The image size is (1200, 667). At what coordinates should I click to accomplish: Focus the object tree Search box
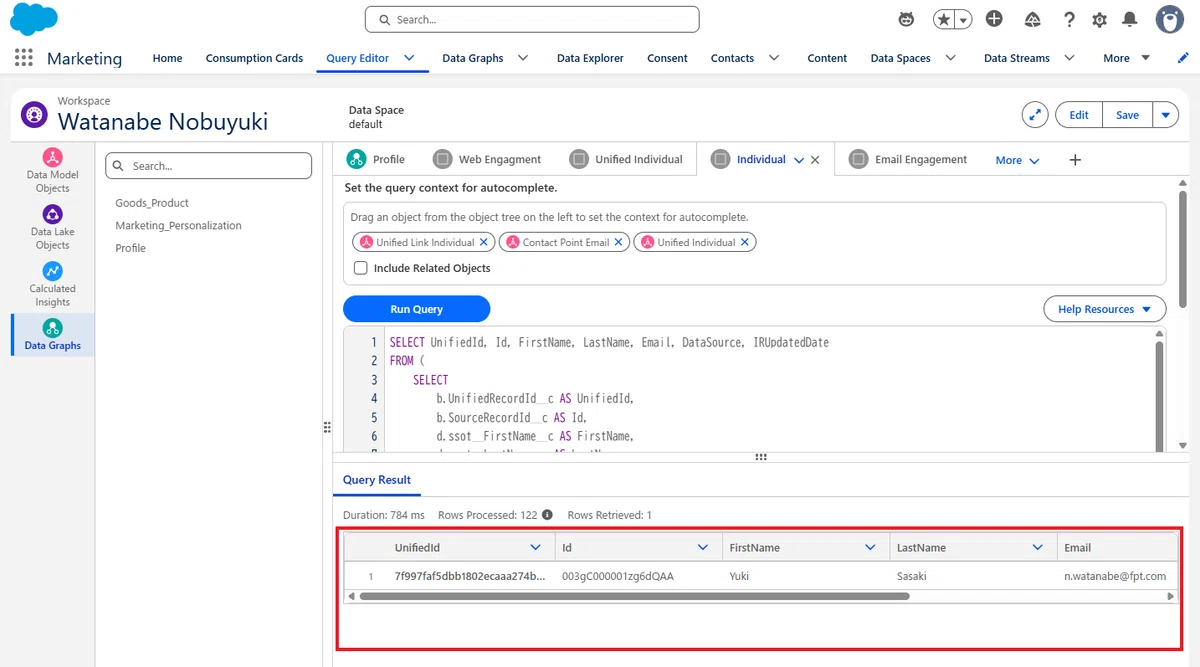(x=209, y=166)
